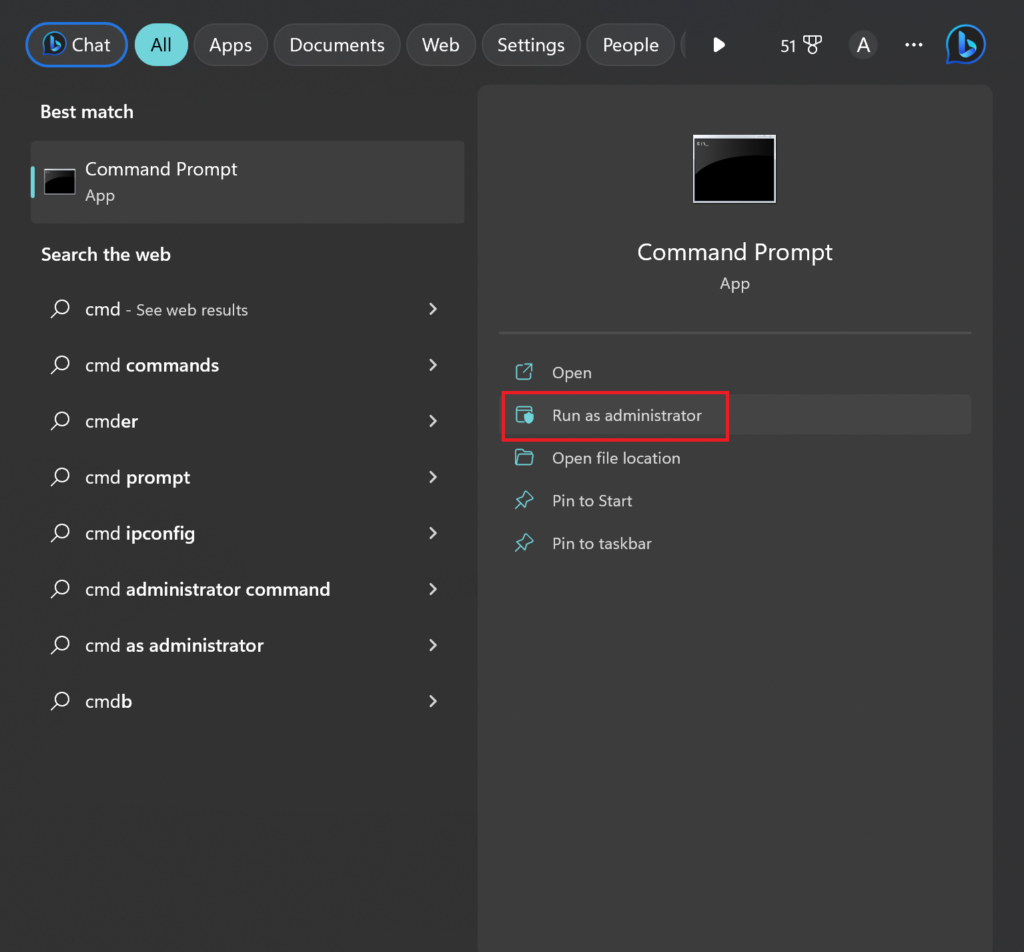Click the pin icon beside Pin to Start
Viewport: 1024px width, 952px height.
pos(524,501)
